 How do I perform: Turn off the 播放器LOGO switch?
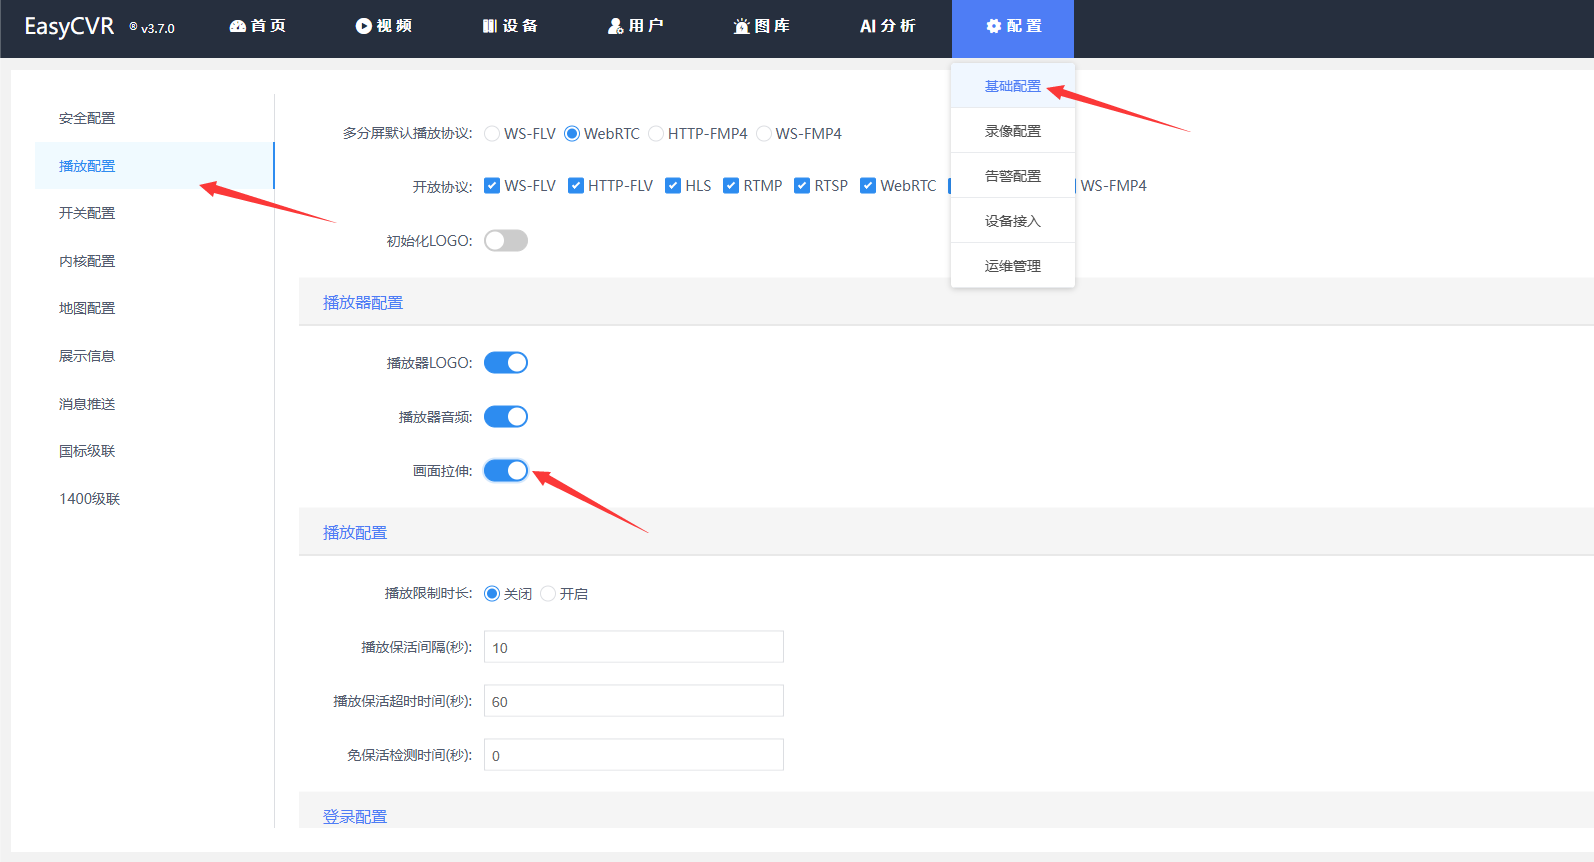506,363
